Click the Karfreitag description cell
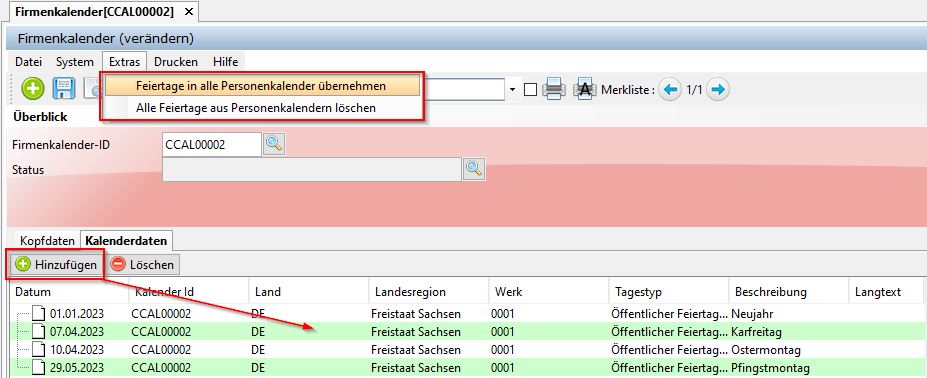The width and height of the screenshot is (927, 378). pos(756,332)
